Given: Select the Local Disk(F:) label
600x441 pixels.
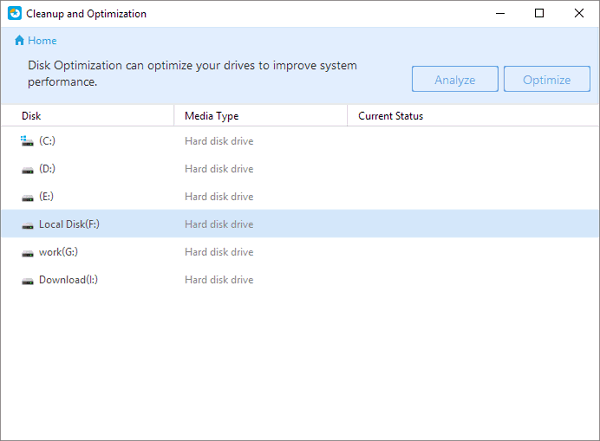Looking at the screenshot, I should [x=69, y=224].
